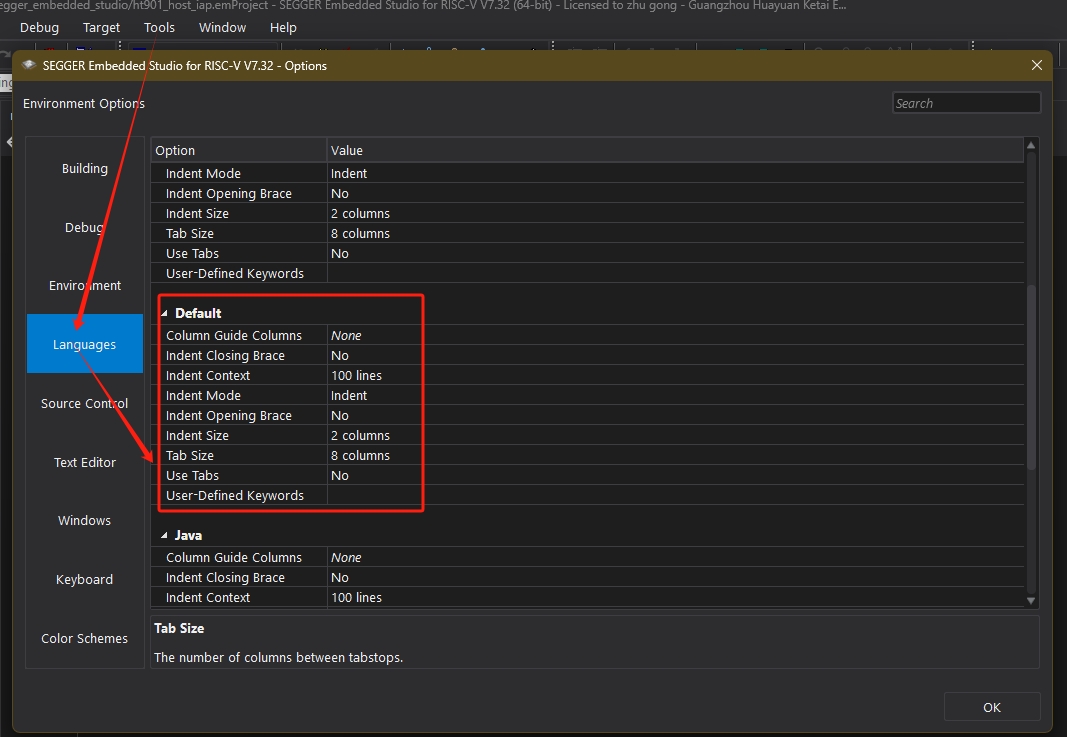The width and height of the screenshot is (1067, 737).
Task: Click Default Indent Context value 100 lines
Action: (357, 376)
